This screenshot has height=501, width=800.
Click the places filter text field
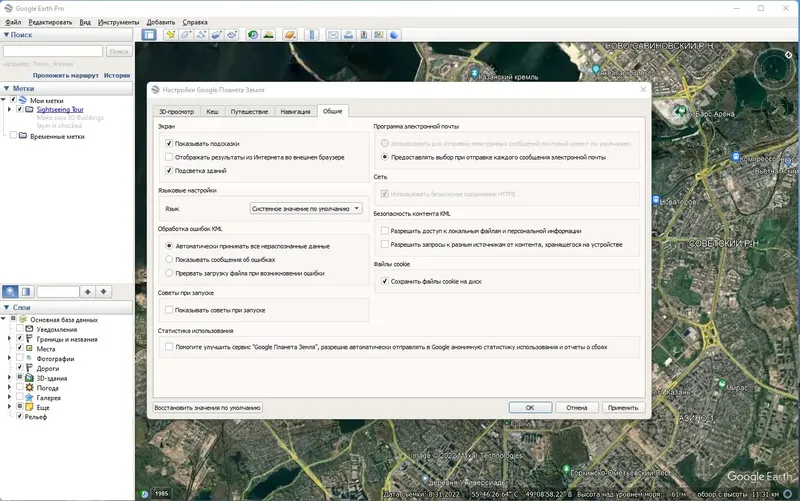point(58,291)
